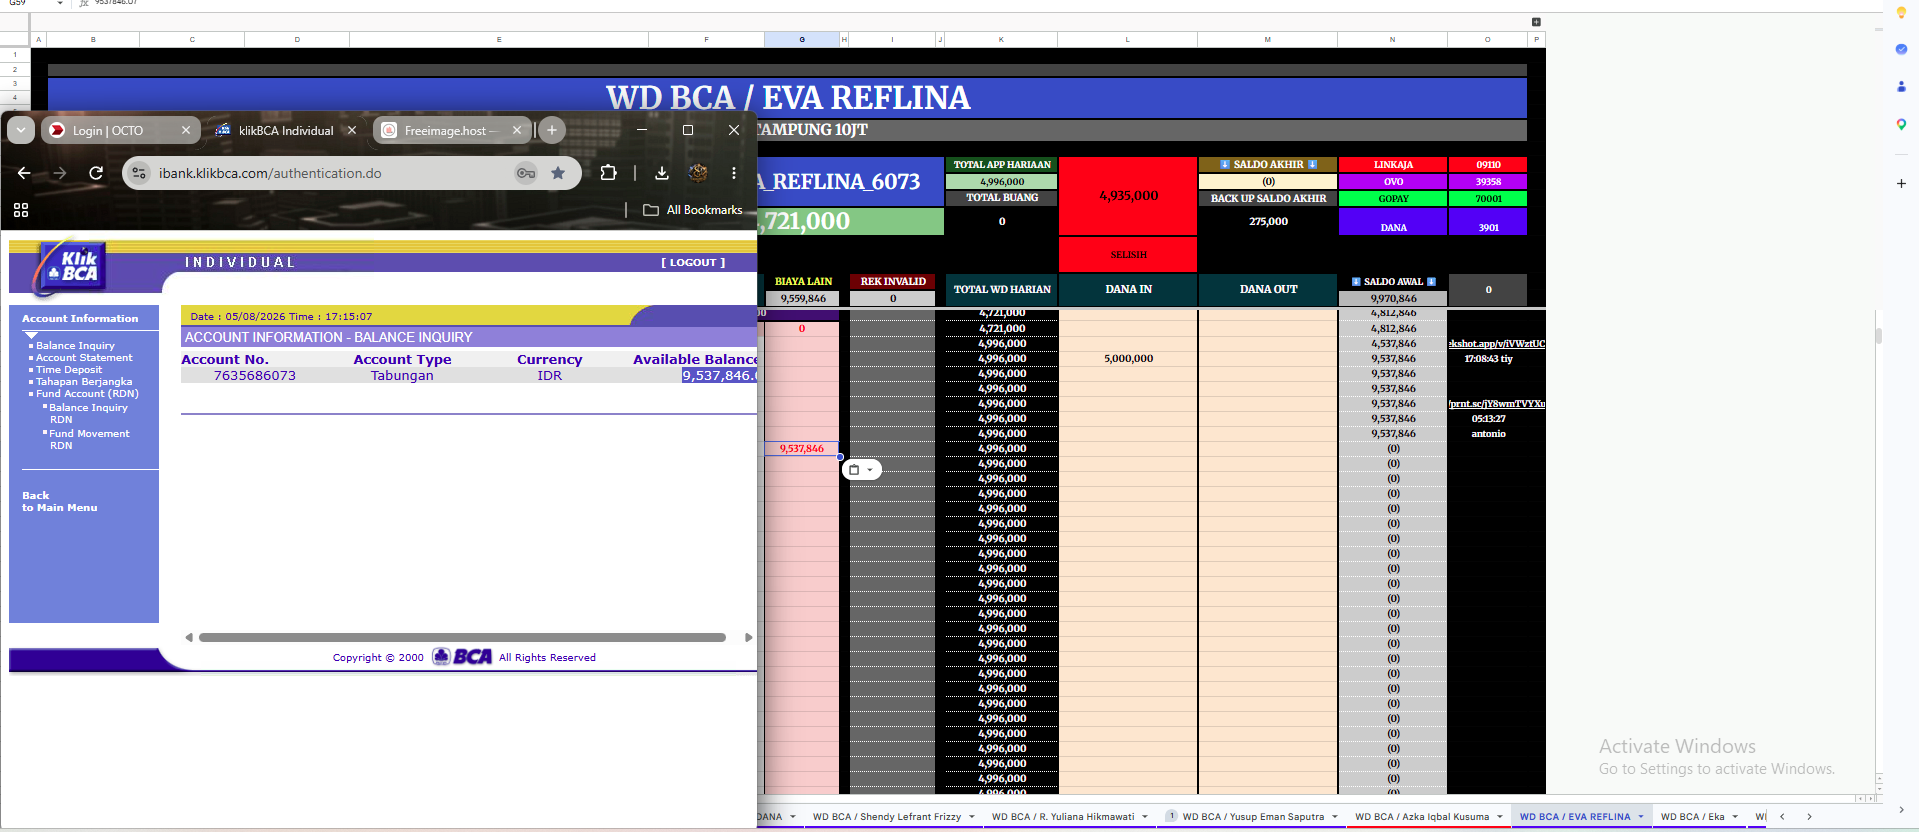
Task: Open the prnt.sc link cell
Action: click(1497, 403)
